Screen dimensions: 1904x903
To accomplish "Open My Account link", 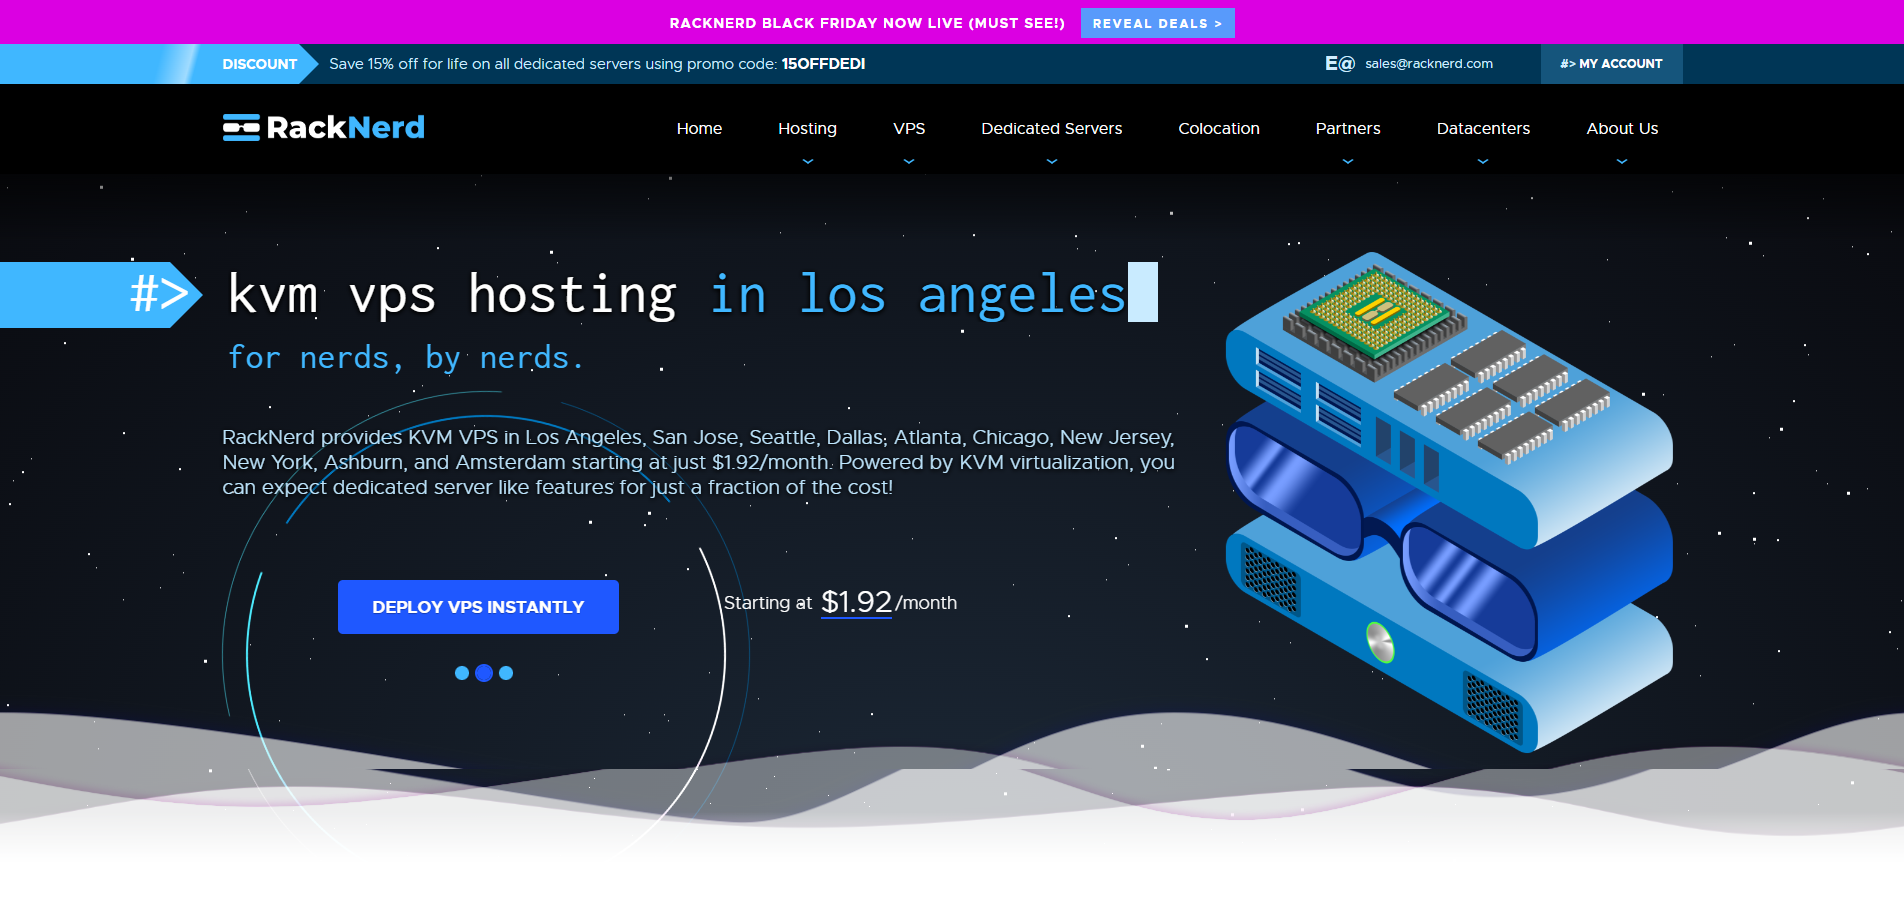I will pos(1611,64).
